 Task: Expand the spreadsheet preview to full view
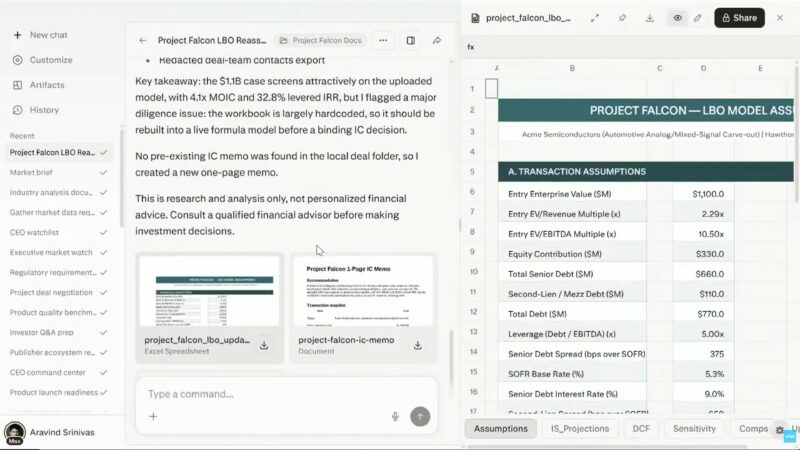point(595,18)
